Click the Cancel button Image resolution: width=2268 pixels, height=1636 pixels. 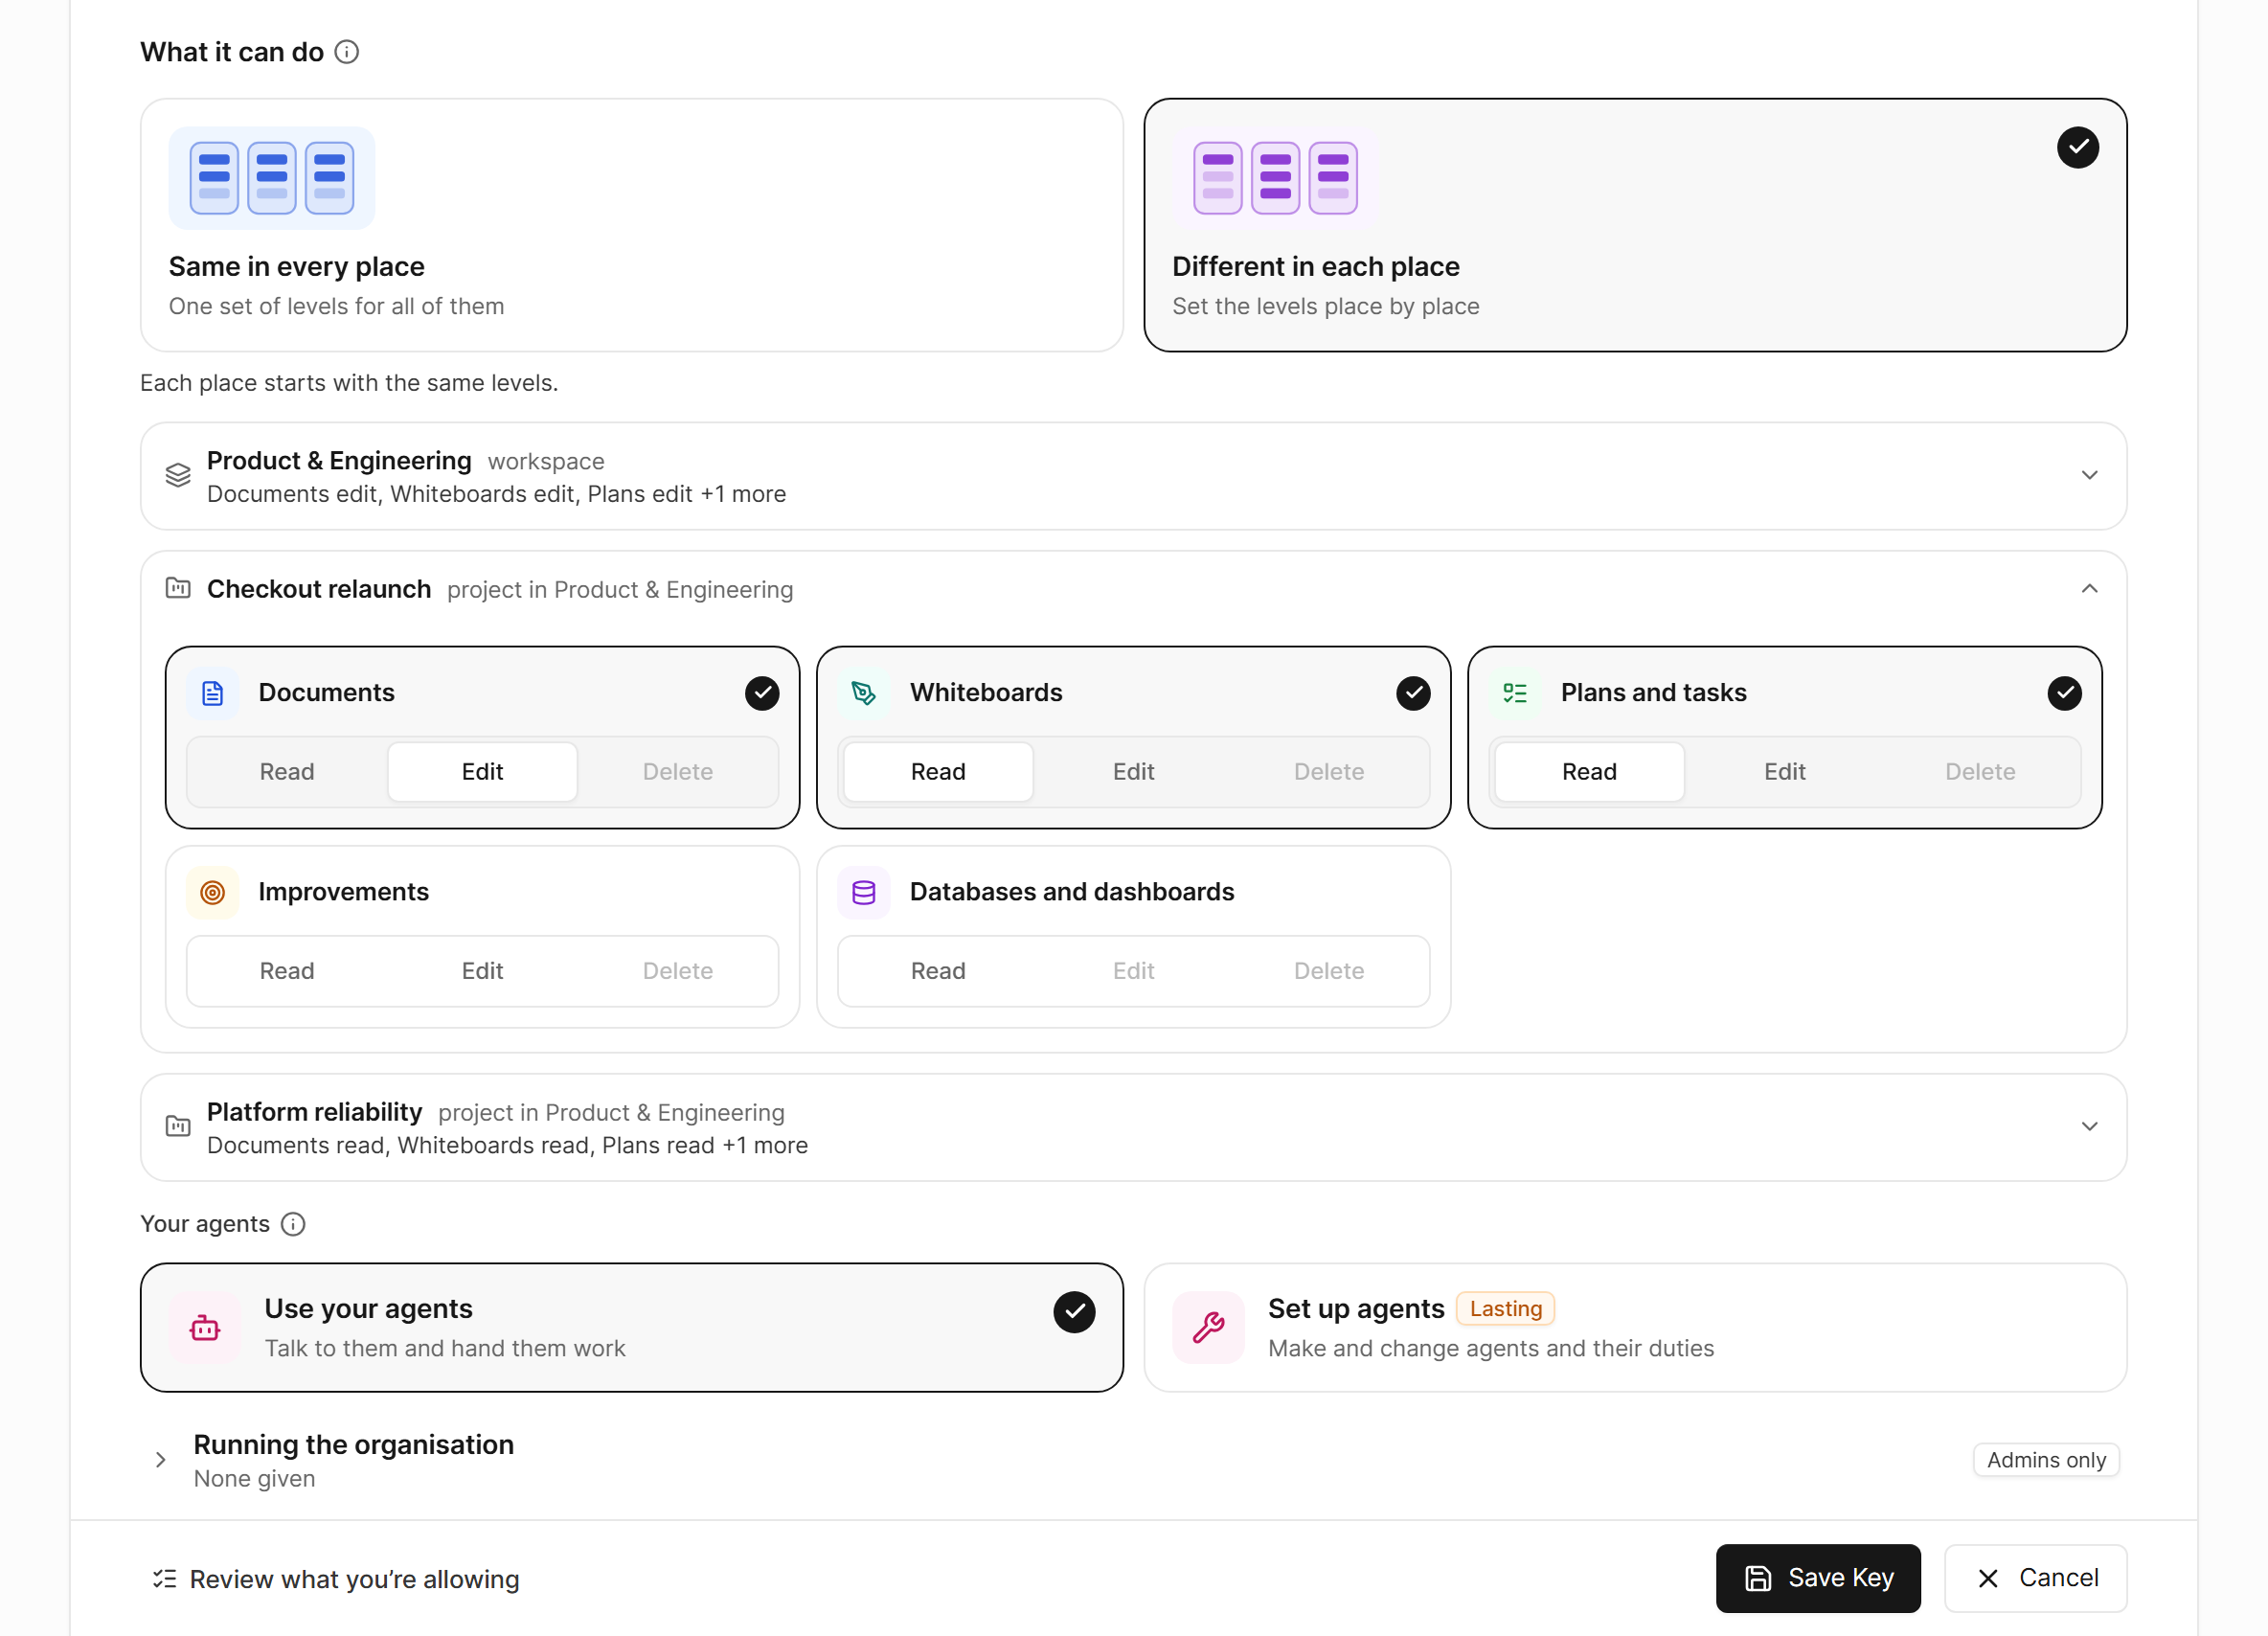tap(2035, 1578)
